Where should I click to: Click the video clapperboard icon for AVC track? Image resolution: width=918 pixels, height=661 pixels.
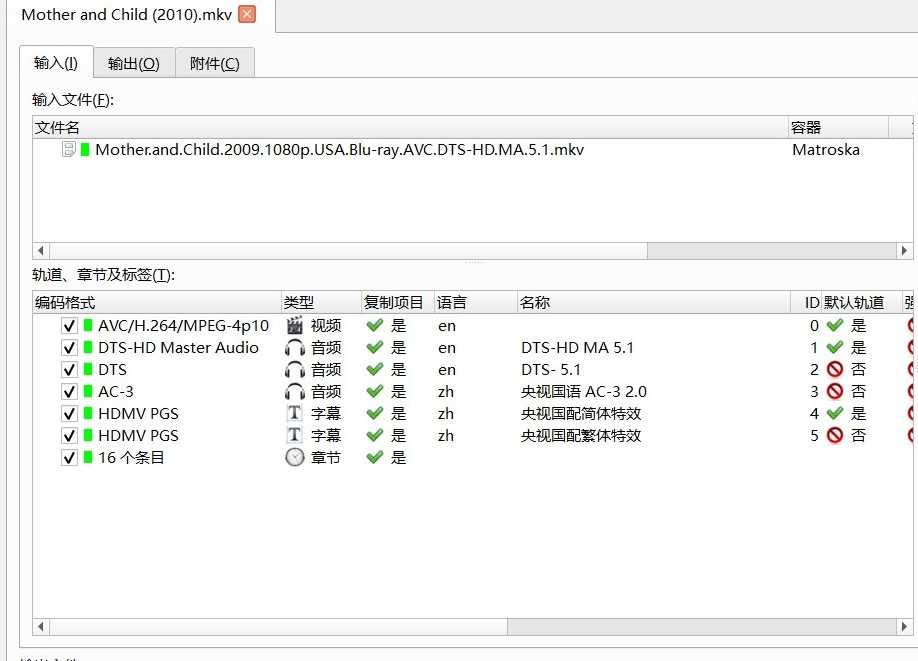click(294, 325)
